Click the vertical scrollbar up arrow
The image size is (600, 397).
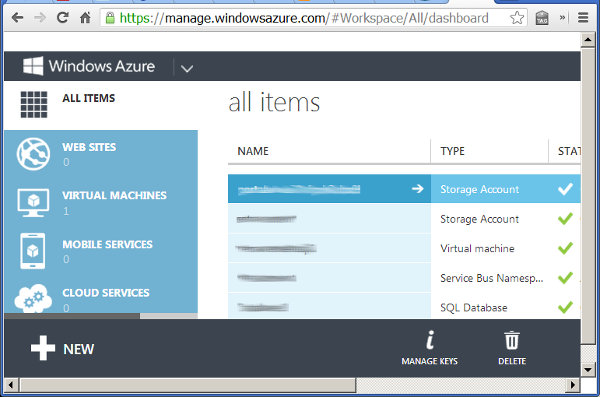click(x=588, y=40)
